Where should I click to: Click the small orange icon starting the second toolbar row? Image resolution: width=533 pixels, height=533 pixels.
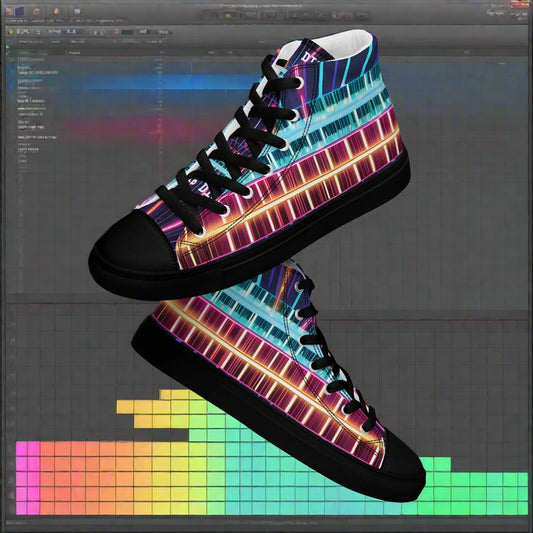11,32
